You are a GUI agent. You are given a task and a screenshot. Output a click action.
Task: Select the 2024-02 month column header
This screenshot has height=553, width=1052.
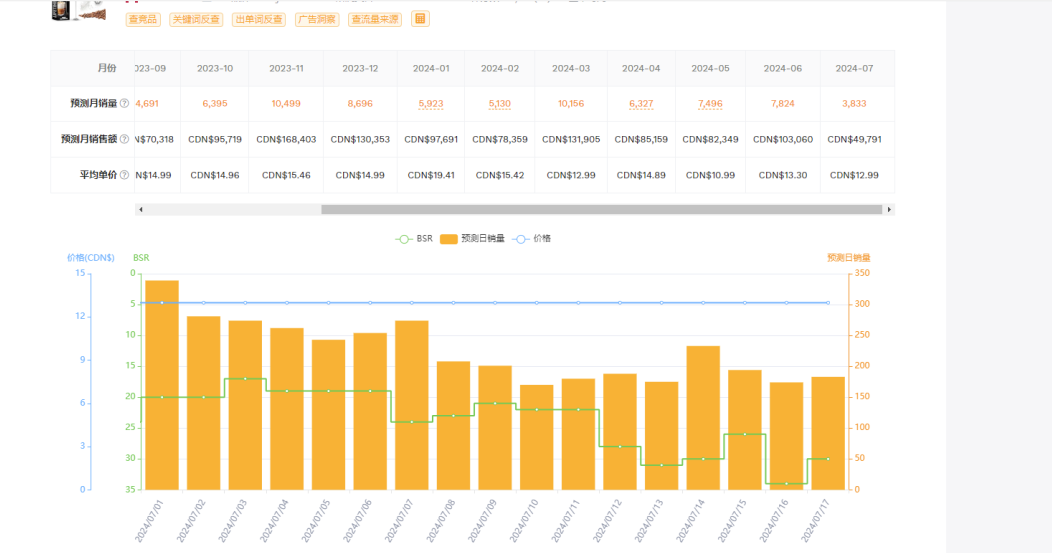point(500,68)
